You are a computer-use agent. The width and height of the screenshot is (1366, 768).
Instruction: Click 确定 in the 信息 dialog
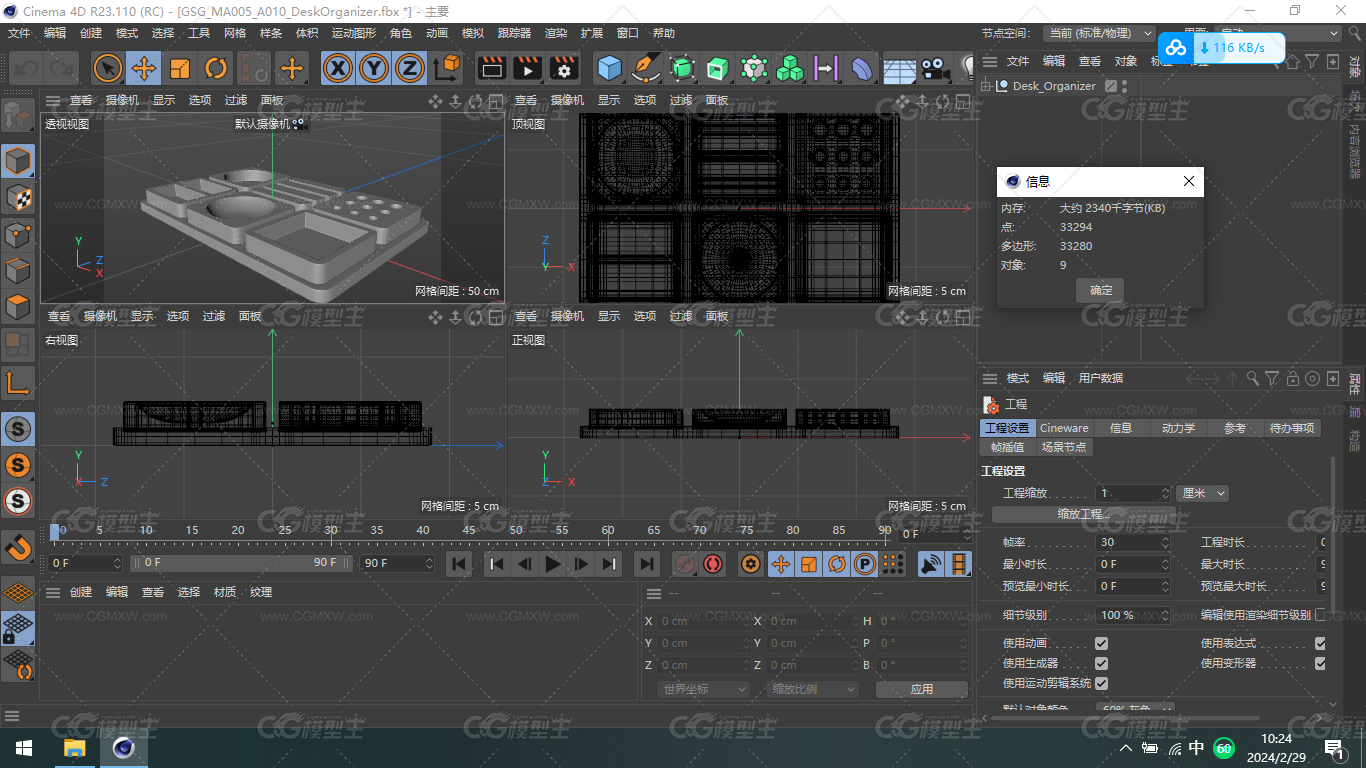[1100, 290]
